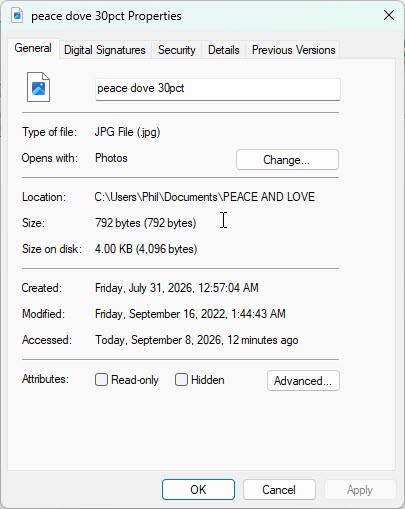The height and width of the screenshot is (509, 405).
Task: Switch to the Digital Signatures tab
Action: [x=105, y=50]
